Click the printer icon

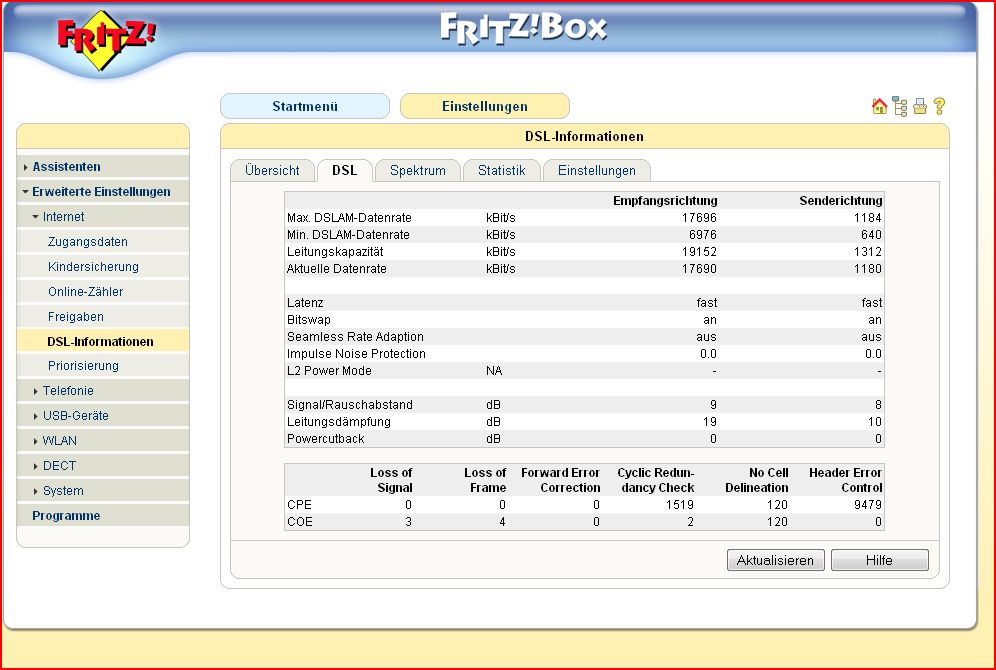click(920, 106)
